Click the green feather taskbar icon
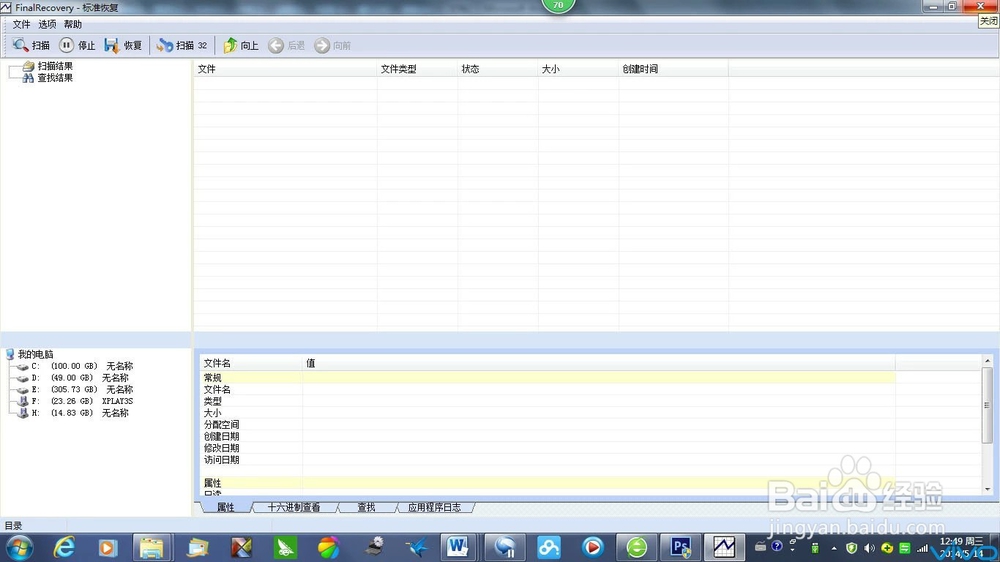This screenshot has height=562, width=1000. [x=285, y=548]
